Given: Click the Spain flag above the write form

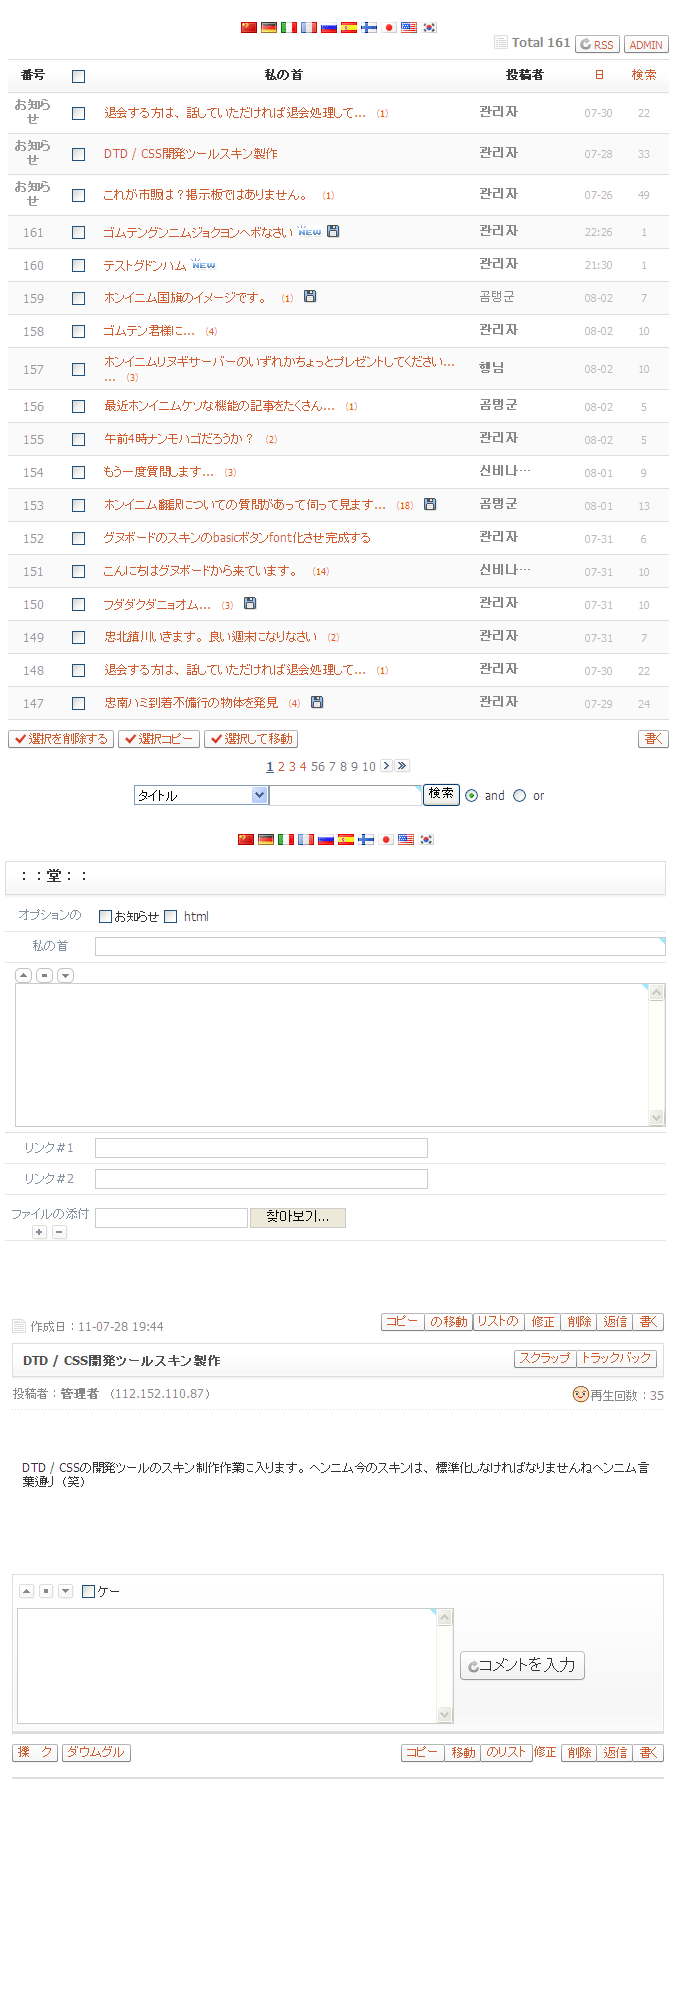Looking at the screenshot, I should [x=346, y=839].
